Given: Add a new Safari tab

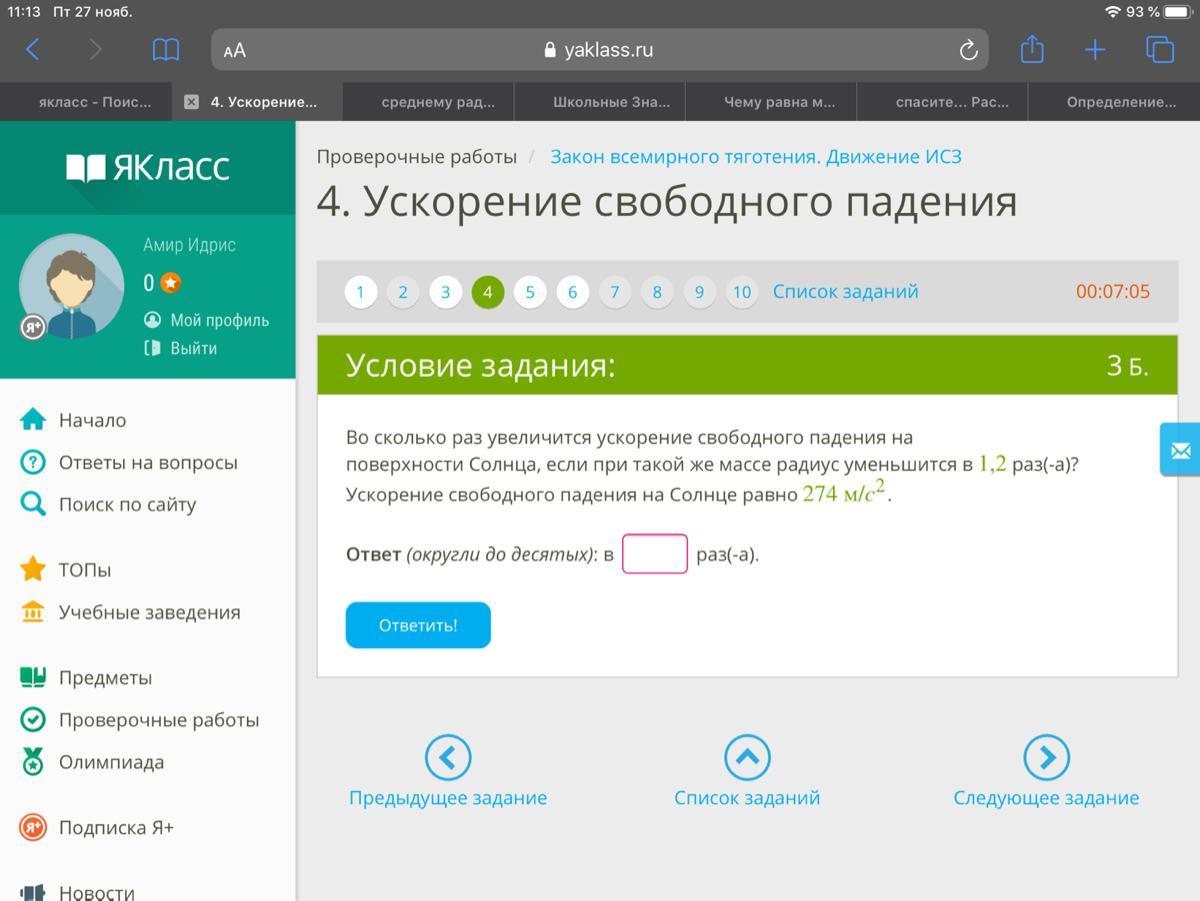Looking at the screenshot, I should click(1095, 50).
